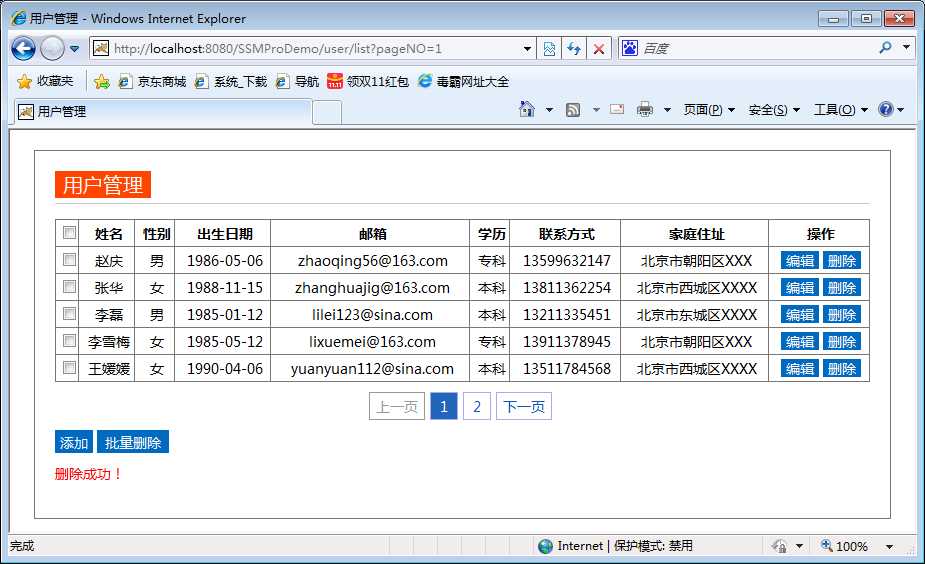Expand the Print dropdown arrow
Screen dimensions: 925x564
[x=667, y=110]
